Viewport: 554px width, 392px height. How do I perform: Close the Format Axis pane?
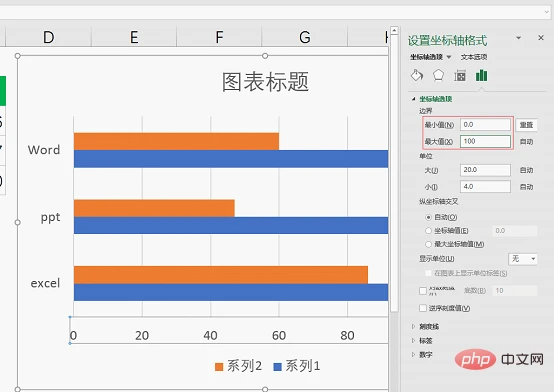[x=541, y=37]
